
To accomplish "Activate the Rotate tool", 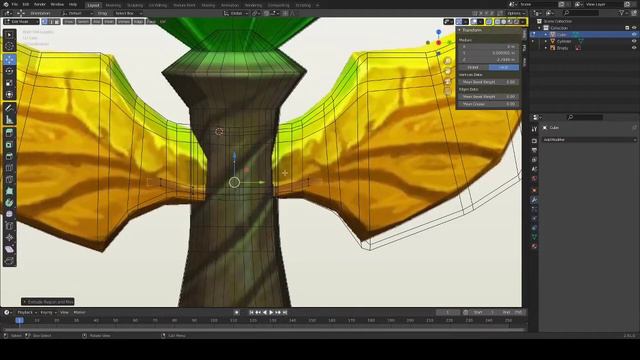I will click(9, 71).
